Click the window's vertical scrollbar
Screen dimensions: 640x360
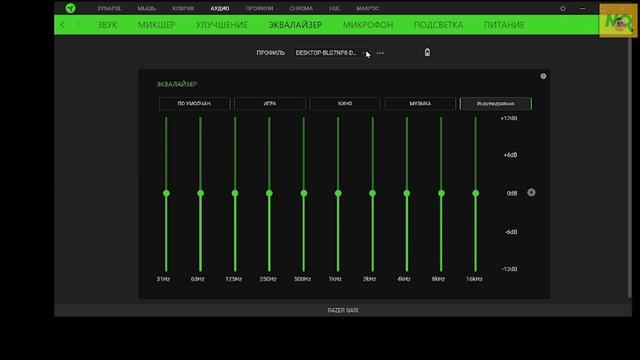[630, 167]
